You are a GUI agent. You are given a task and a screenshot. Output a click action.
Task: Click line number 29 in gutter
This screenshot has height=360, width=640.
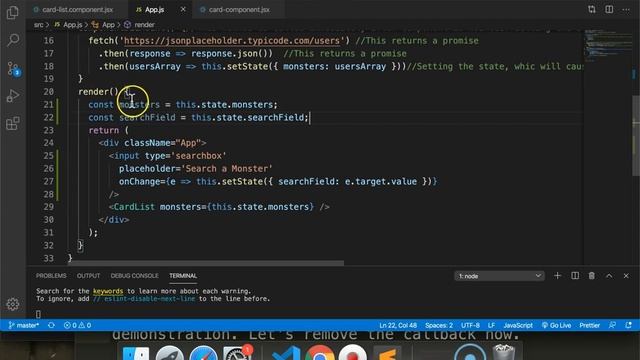49,207
